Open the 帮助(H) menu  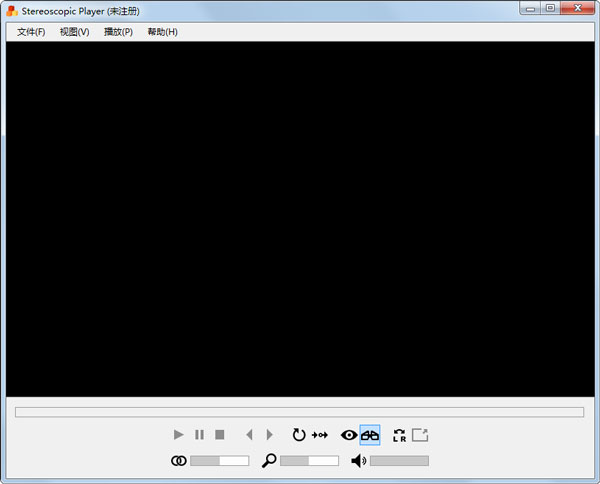[x=163, y=32]
